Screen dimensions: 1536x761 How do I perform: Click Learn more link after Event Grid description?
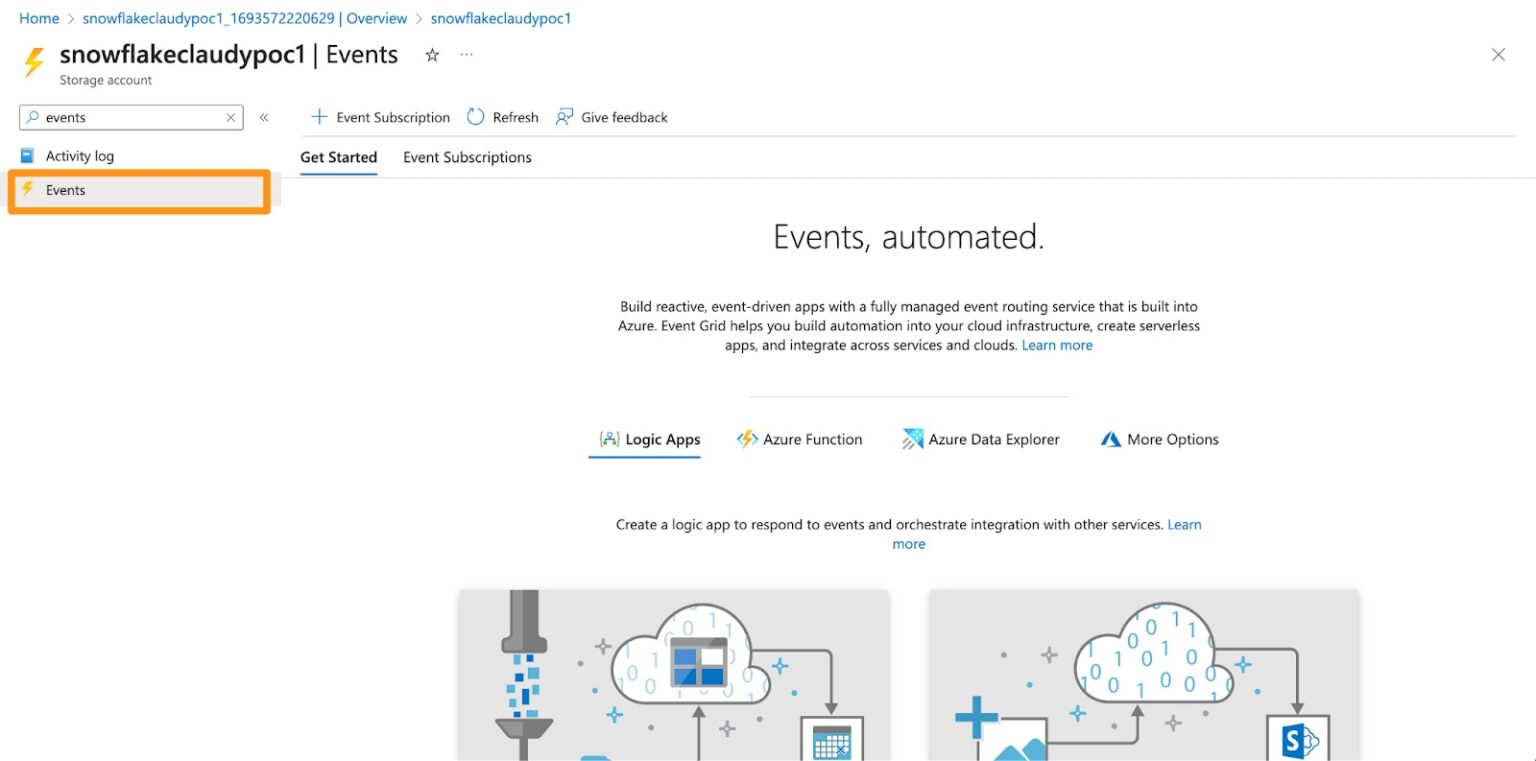point(1057,345)
